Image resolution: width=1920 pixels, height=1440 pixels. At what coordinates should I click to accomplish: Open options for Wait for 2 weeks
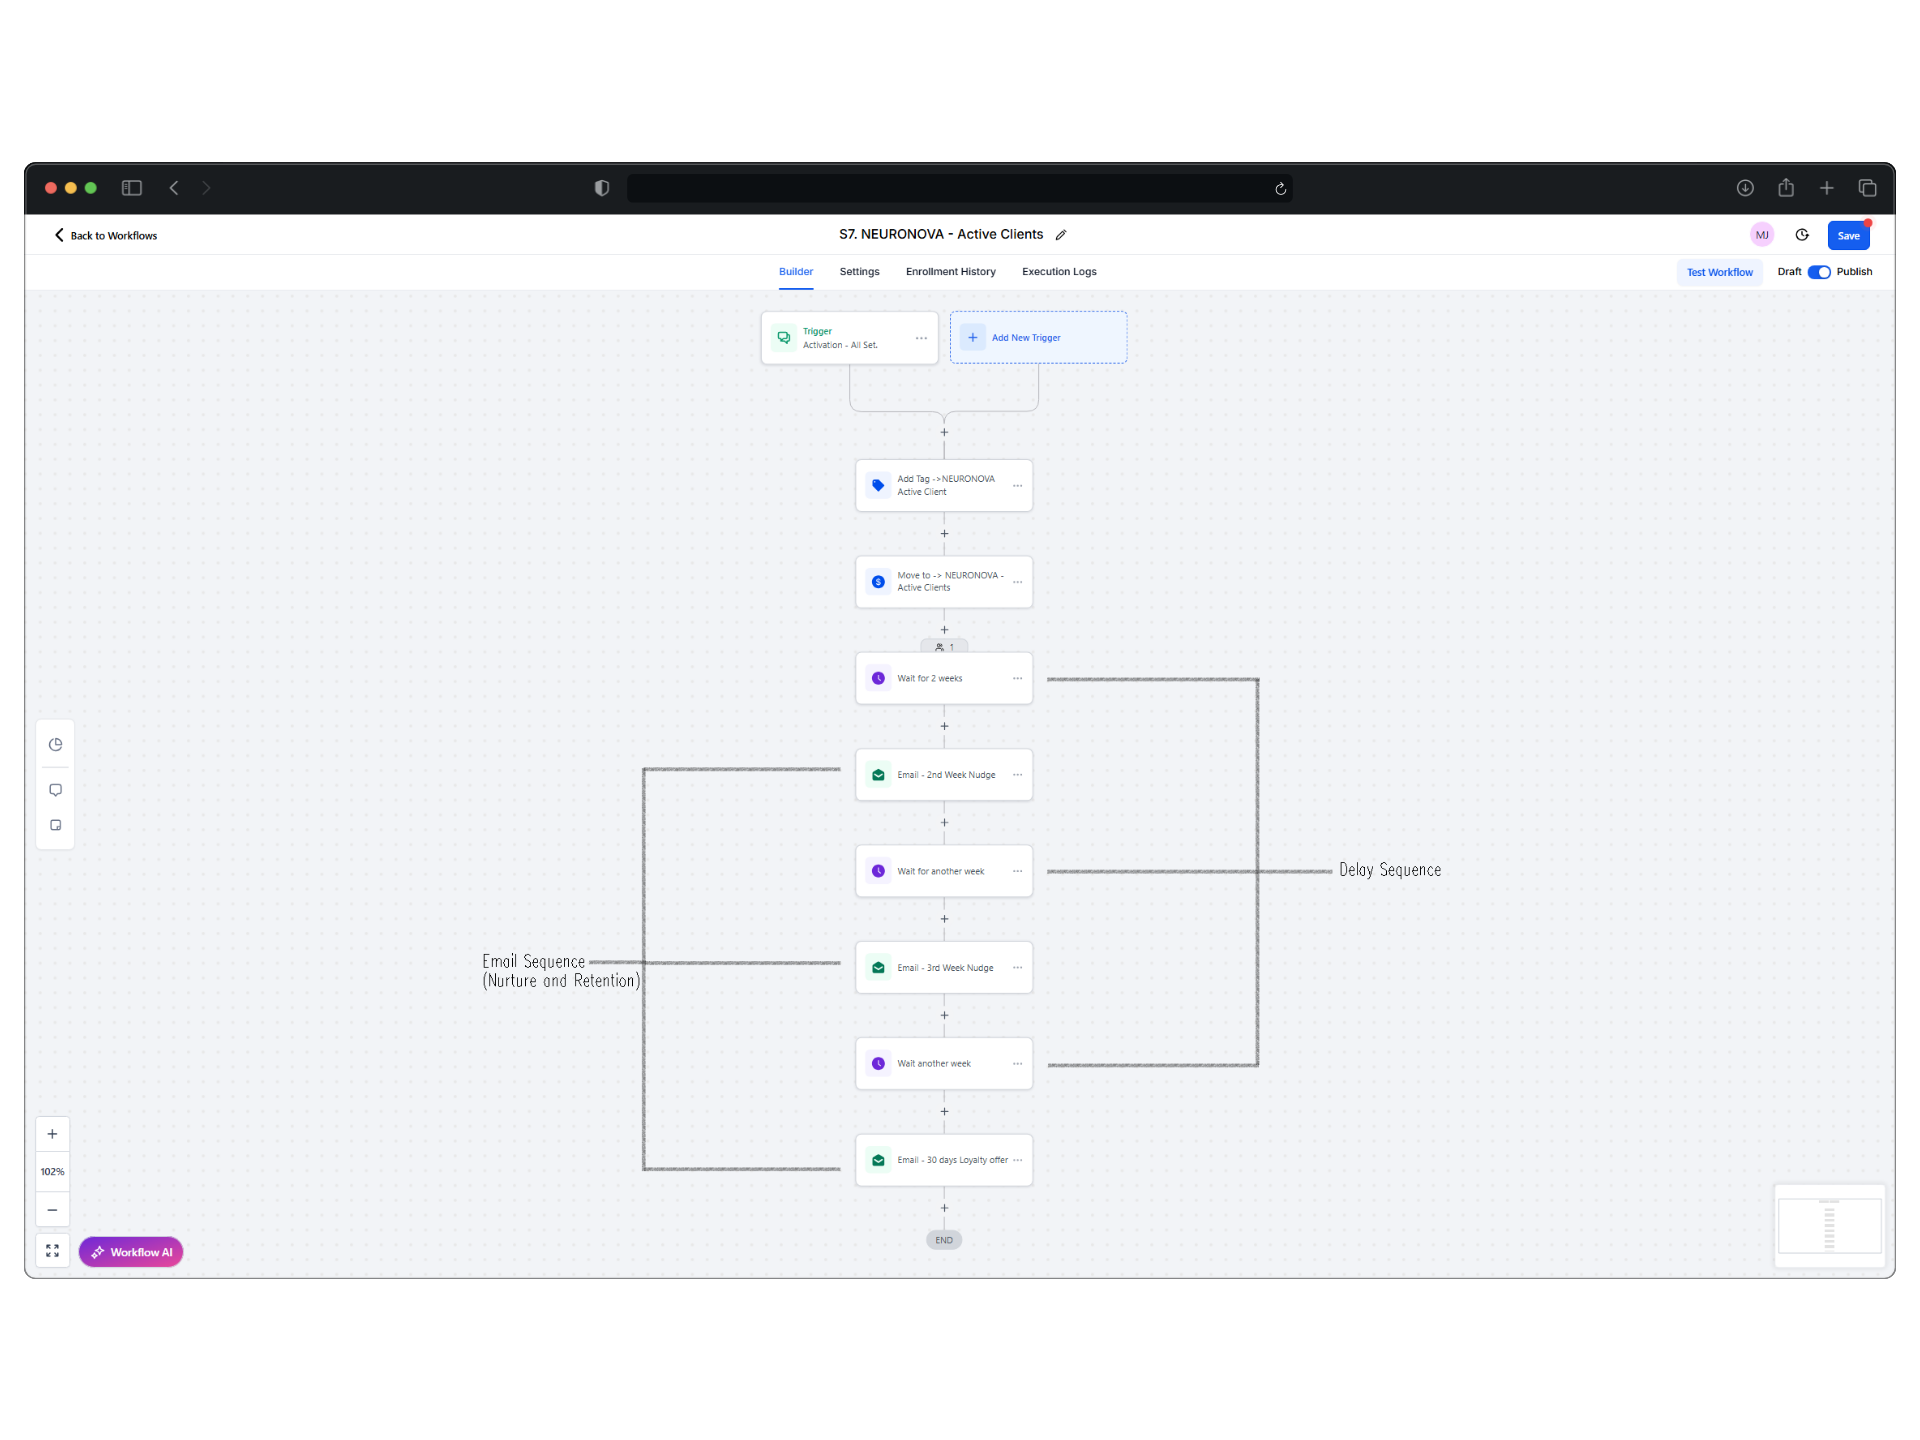tap(1017, 678)
